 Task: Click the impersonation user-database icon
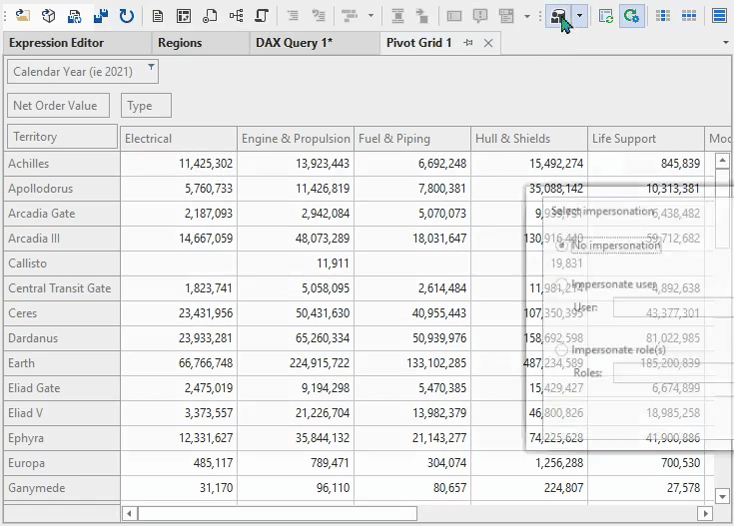(558, 16)
